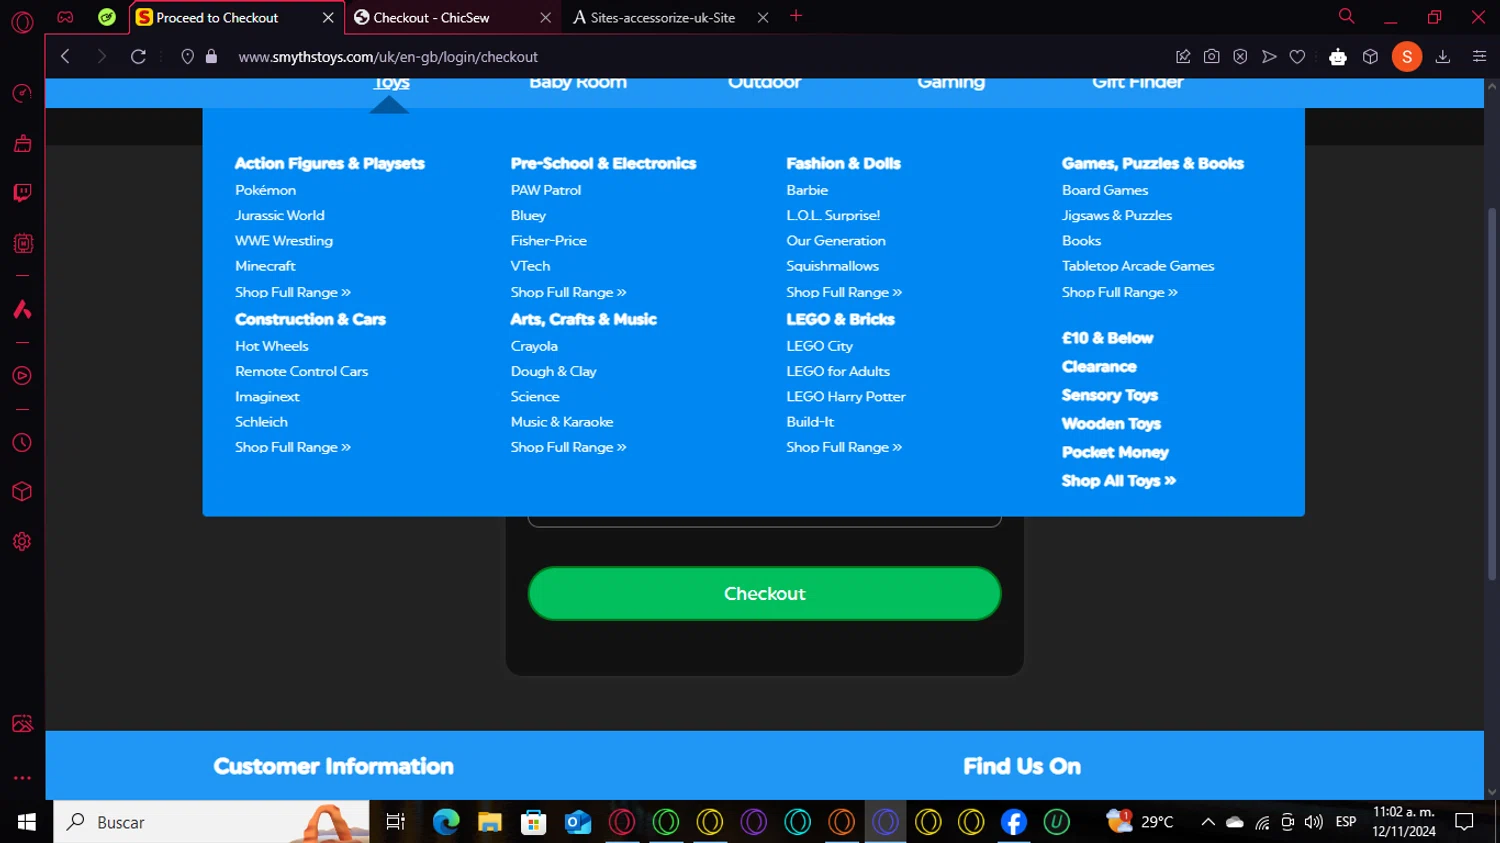Open the Extensions cube sidebar icon
Screen dimensions: 1500x843
click(x=22, y=492)
